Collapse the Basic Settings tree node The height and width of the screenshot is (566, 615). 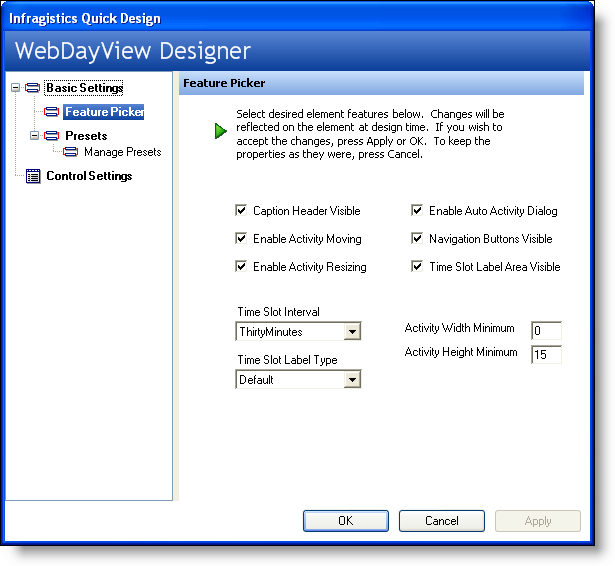point(15,88)
